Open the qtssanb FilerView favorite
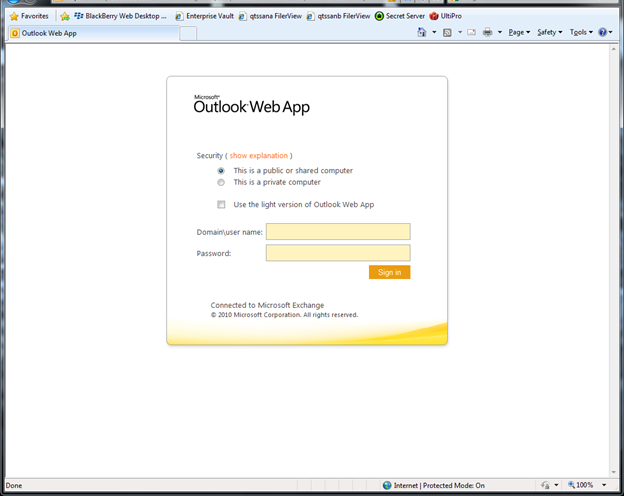 (x=338, y=16)
